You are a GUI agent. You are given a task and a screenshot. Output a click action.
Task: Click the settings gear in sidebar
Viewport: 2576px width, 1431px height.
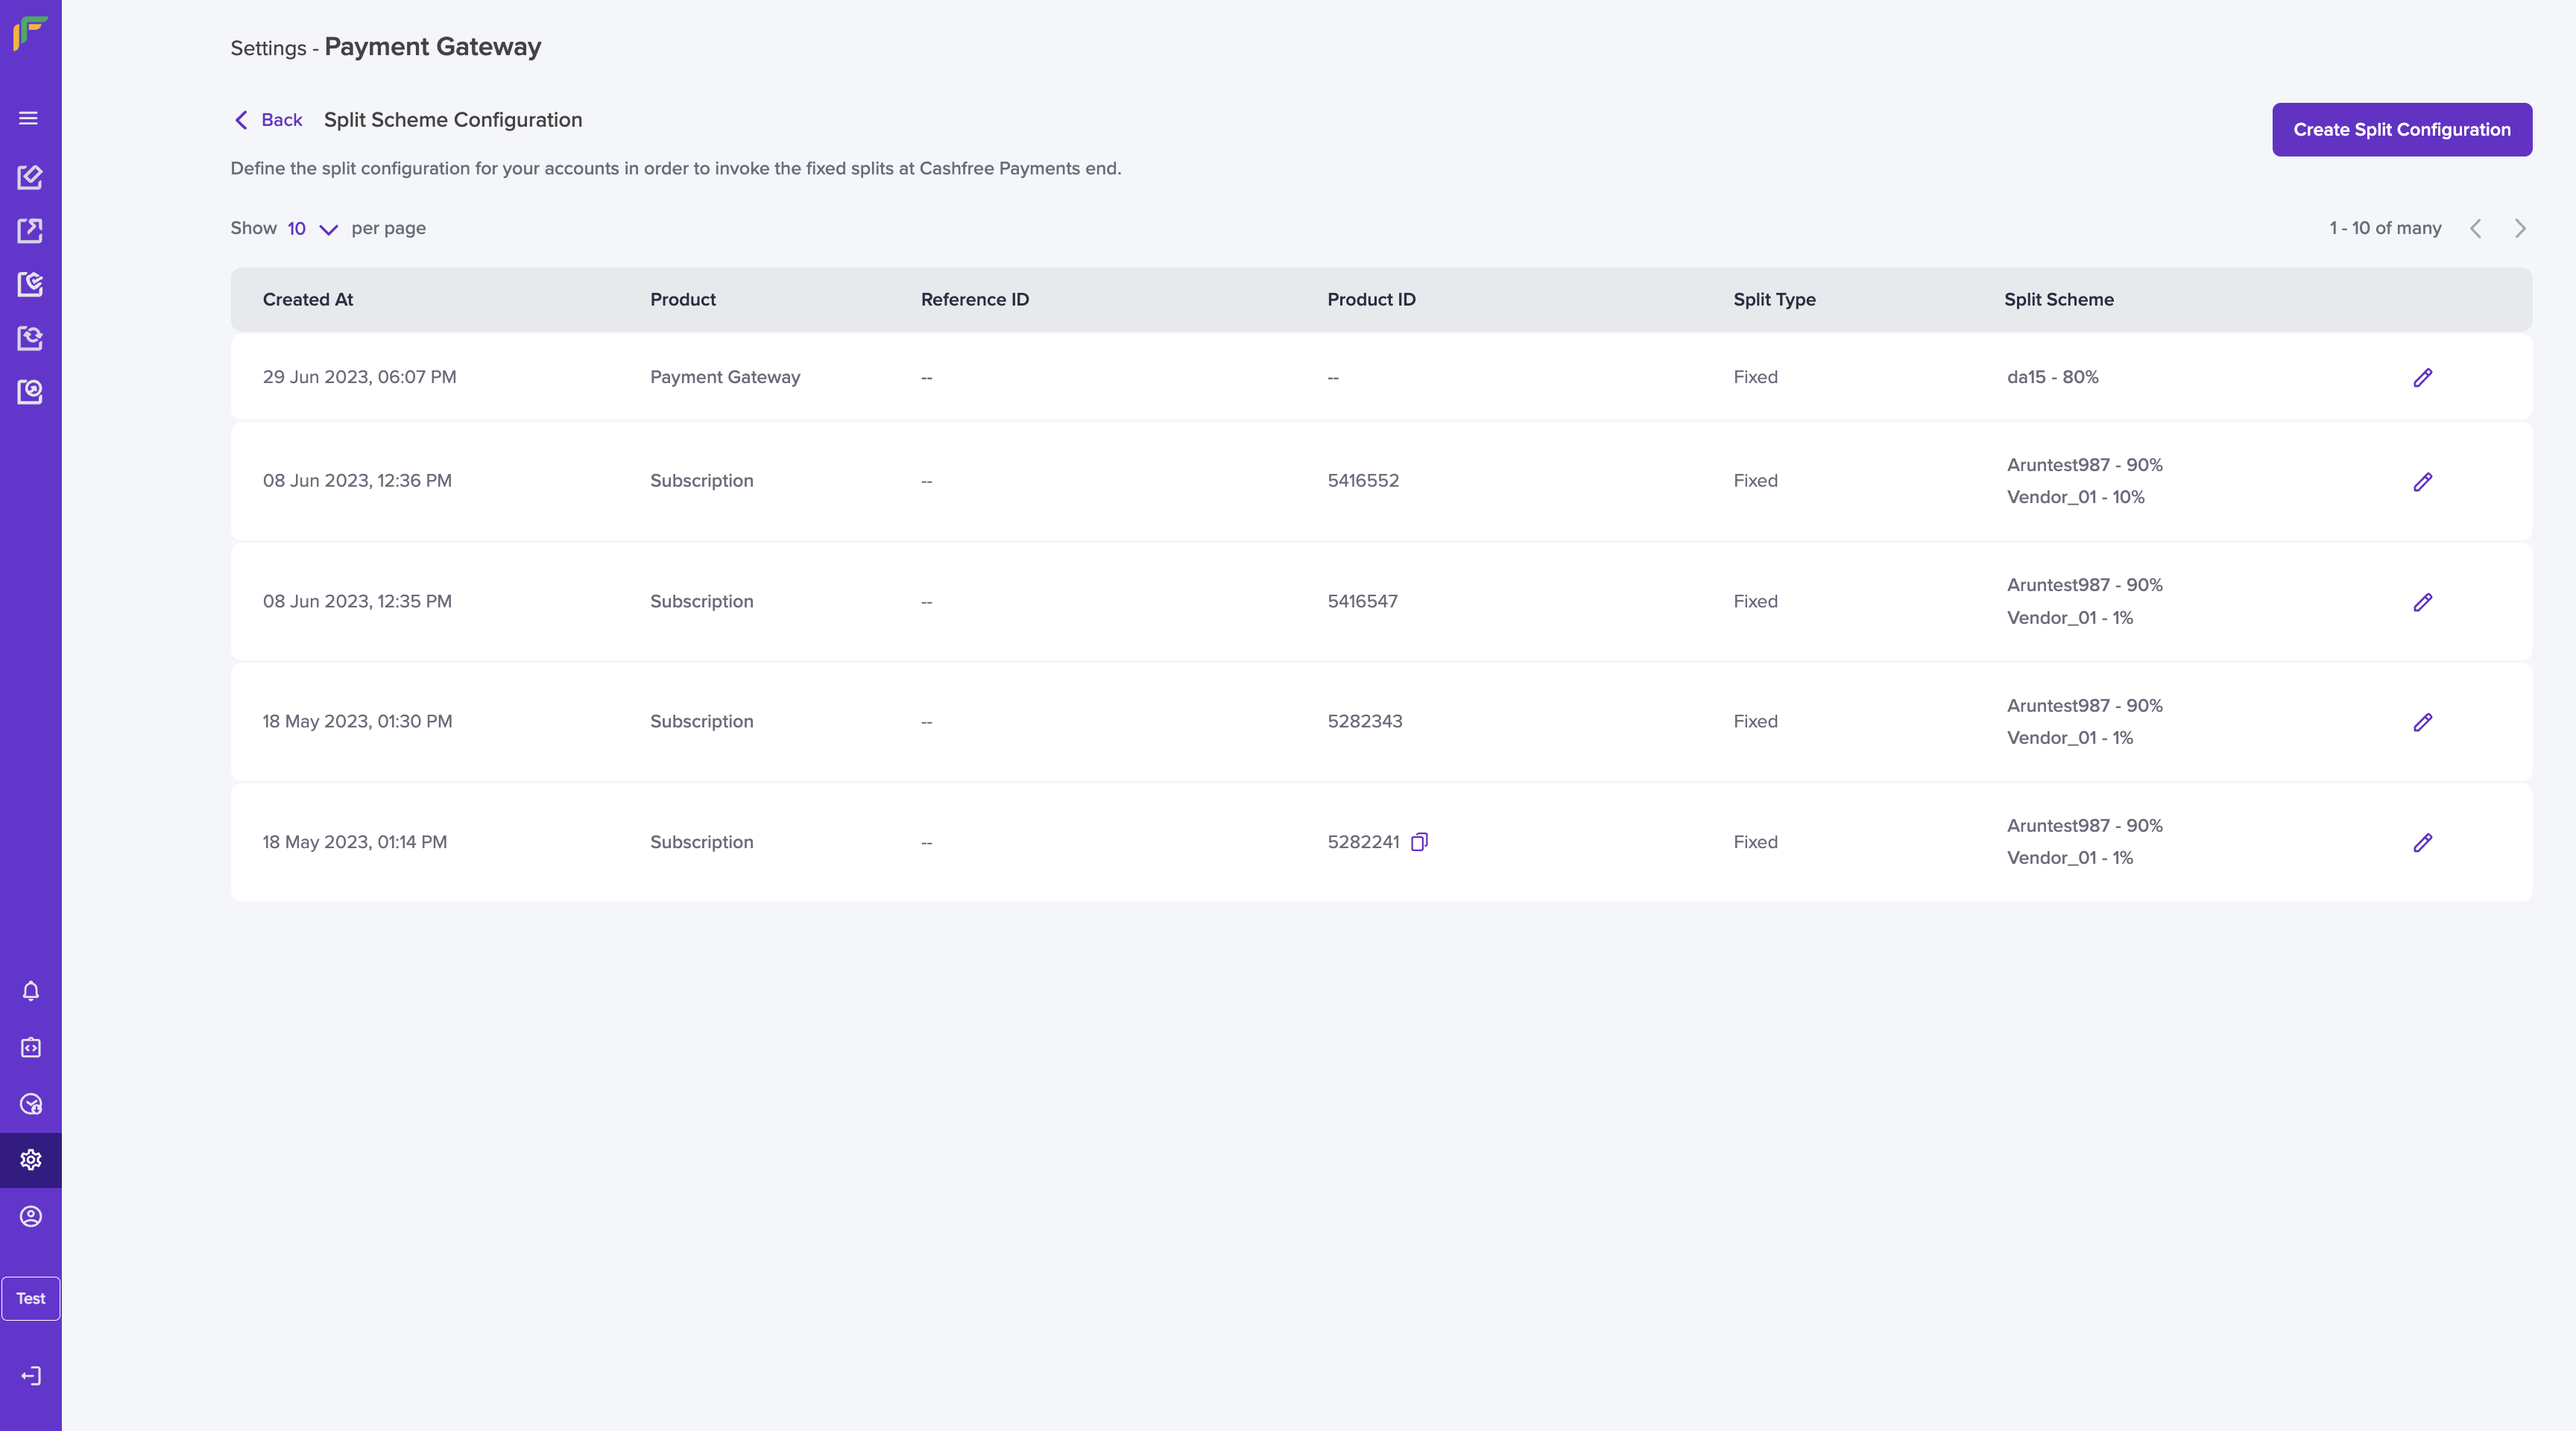[x=31, y=1160]
